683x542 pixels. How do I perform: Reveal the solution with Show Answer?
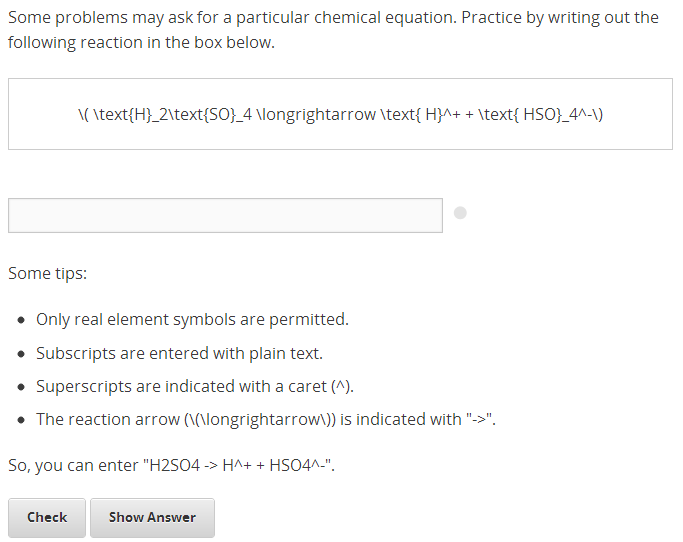pos(152,517)
